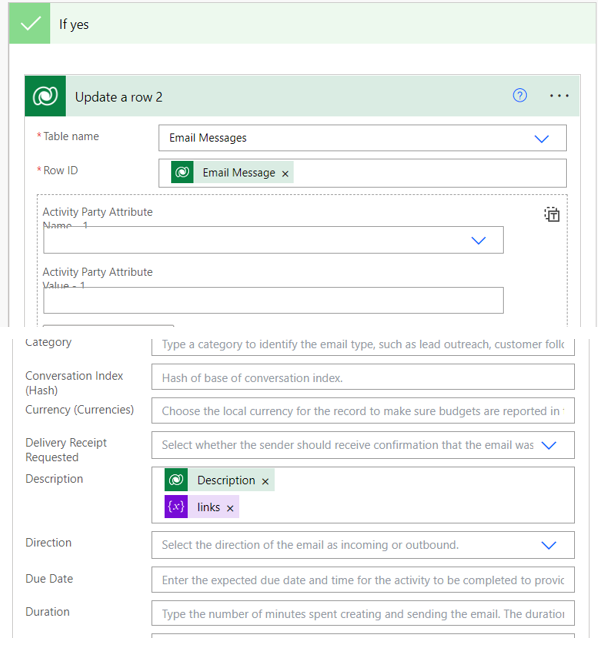Screen dimensions: 602x665
Task: Click the Dataverse icon on the Email Message token
Action: click(x=182, y=172)
